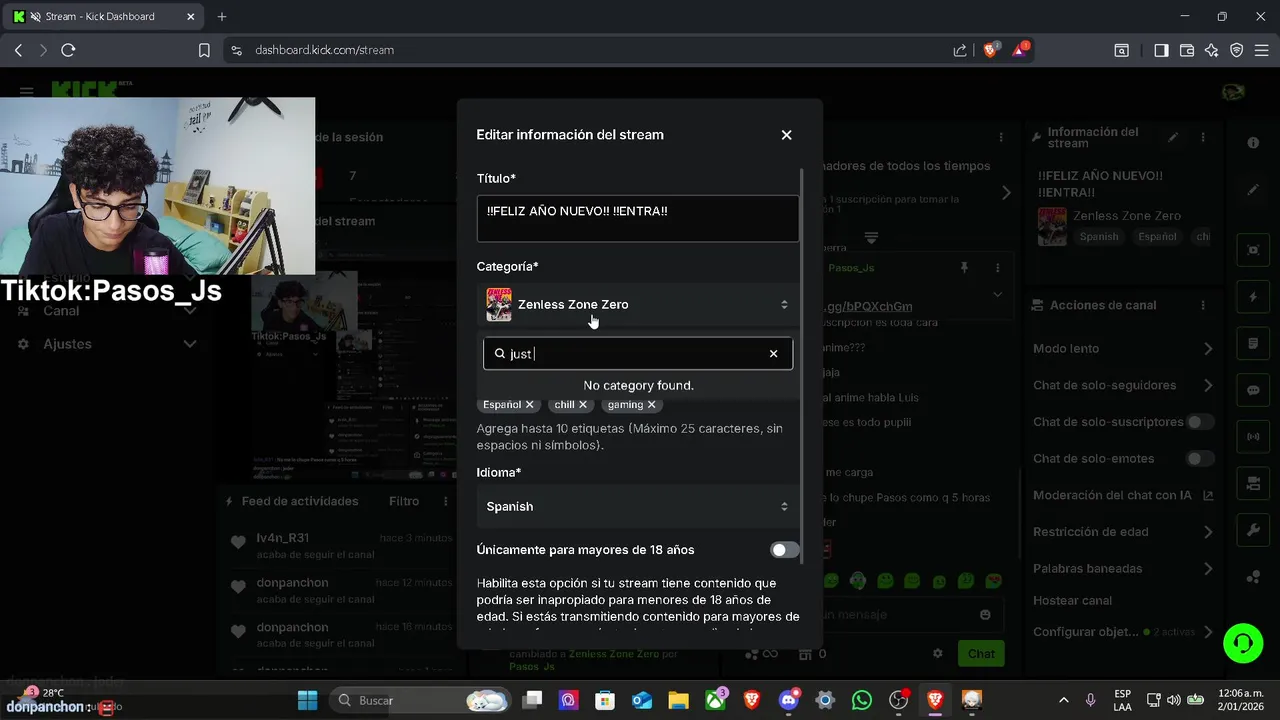The image size is (1280, 720).
Task: Open the Brave Rewards triangle icon
Action: (x=1020, y=49)
